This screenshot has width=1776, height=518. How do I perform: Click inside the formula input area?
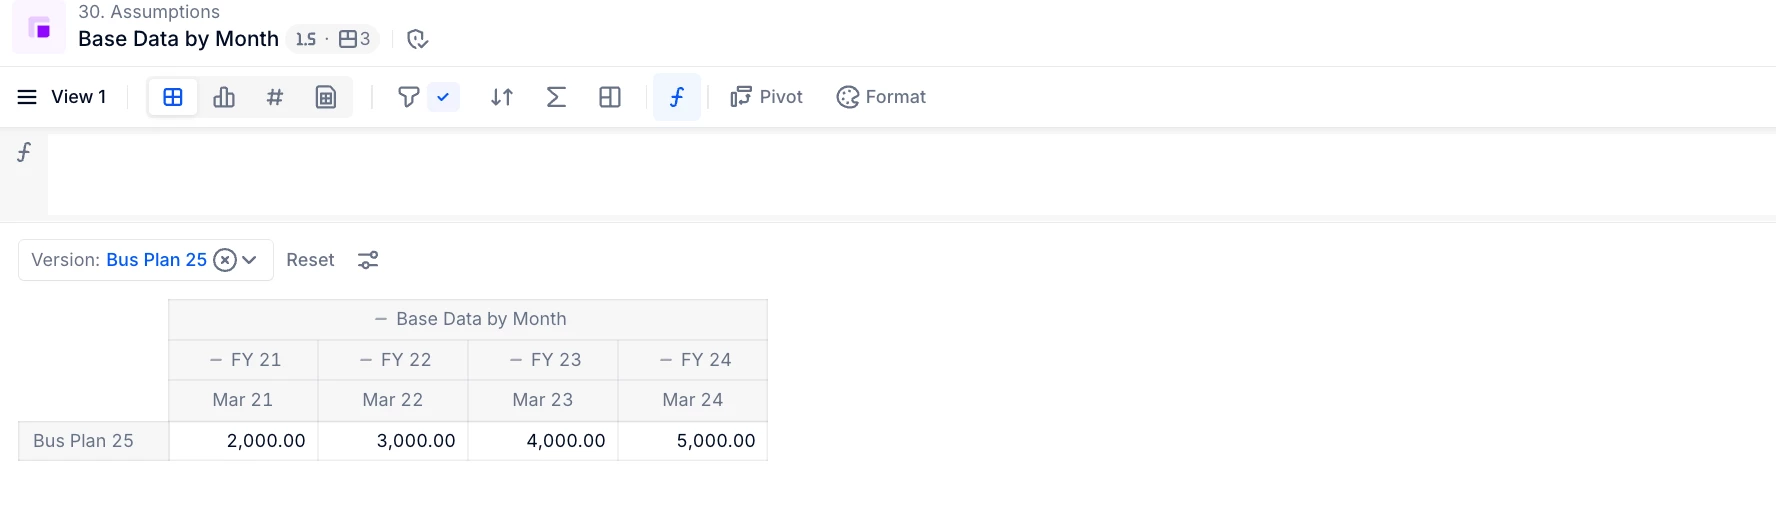tap(911, 175)
